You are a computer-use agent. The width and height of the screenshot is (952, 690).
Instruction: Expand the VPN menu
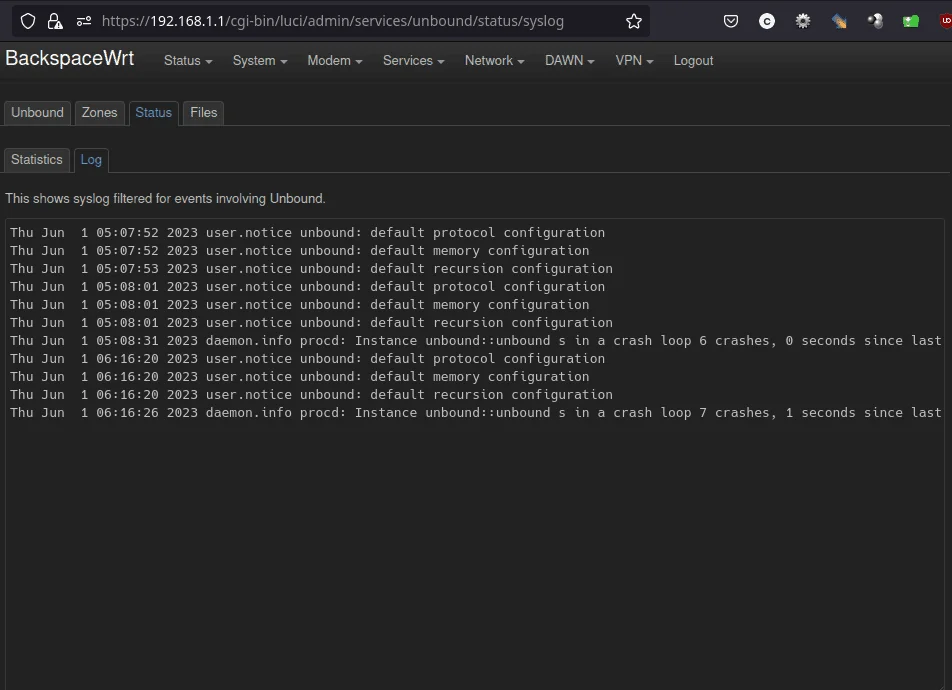click(634, 61)
